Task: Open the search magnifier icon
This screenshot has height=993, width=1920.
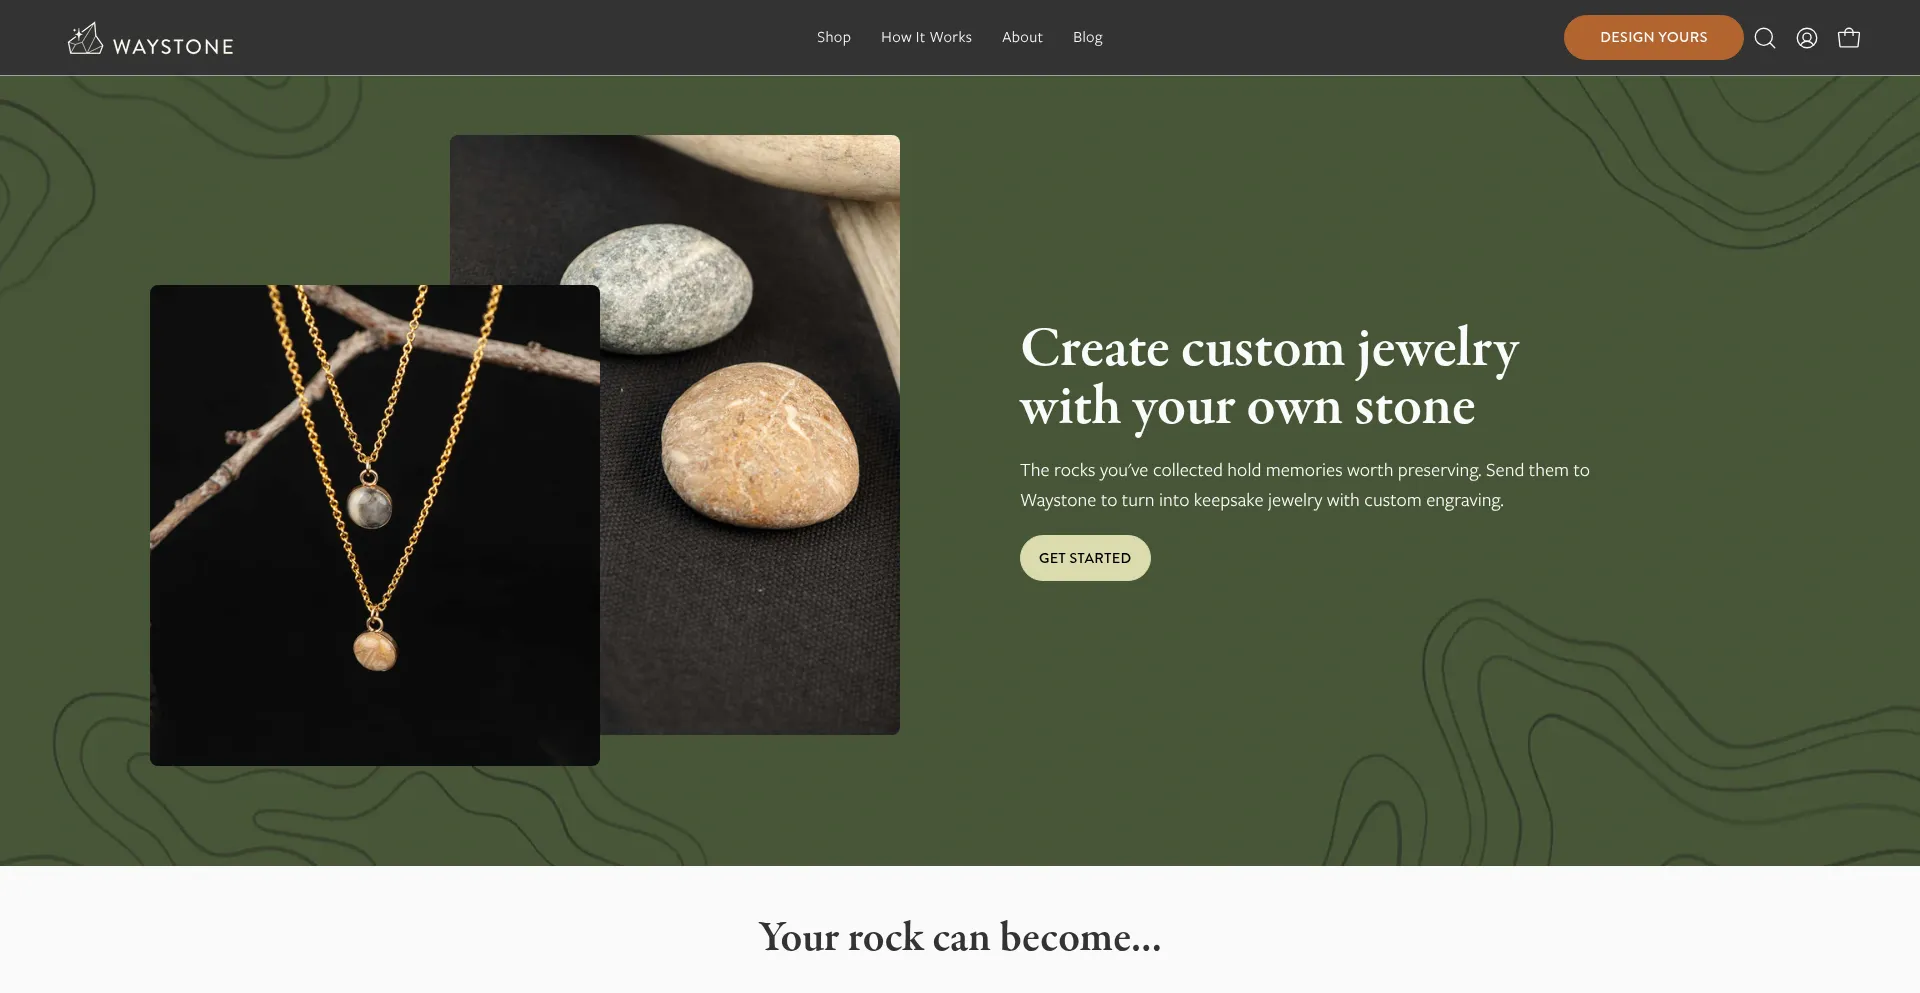Action: pos(1765,38)
